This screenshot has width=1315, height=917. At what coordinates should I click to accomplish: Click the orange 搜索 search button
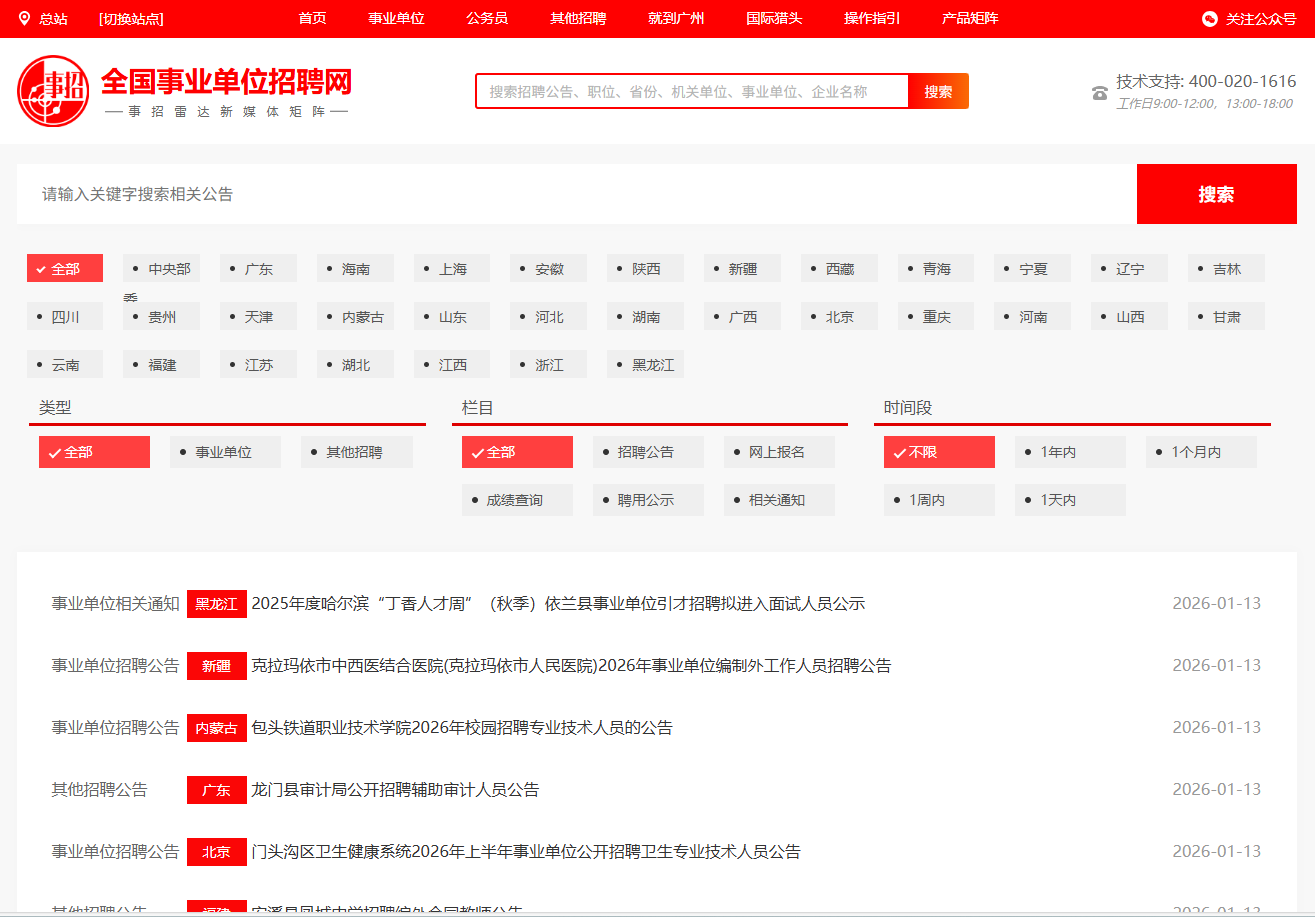(x=938, y=90)
